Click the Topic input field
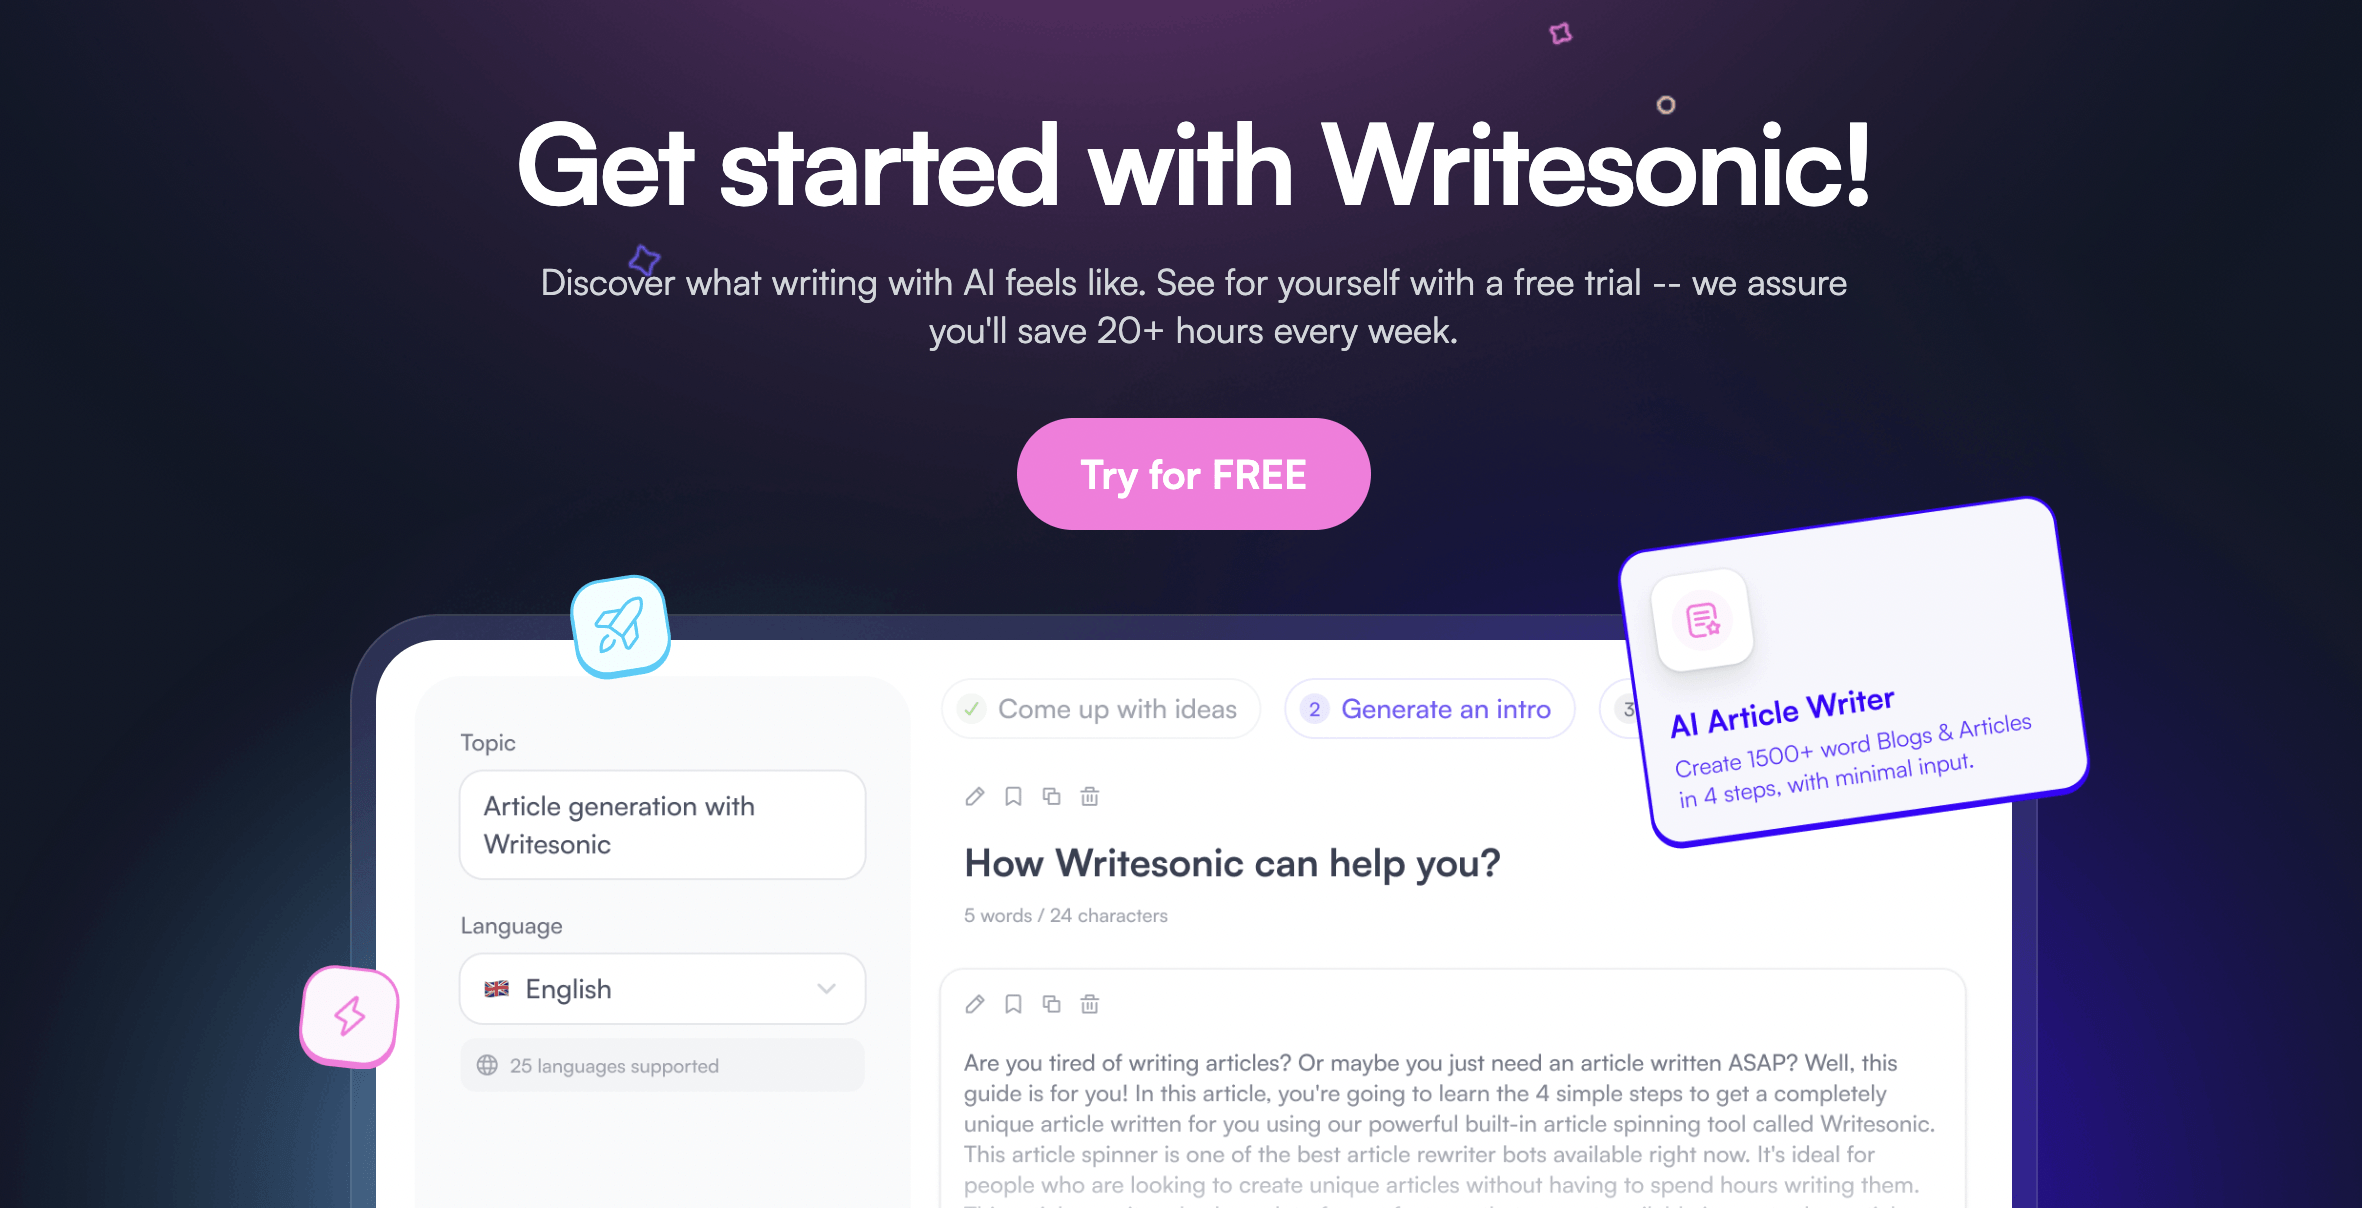 tap(662, 825)
